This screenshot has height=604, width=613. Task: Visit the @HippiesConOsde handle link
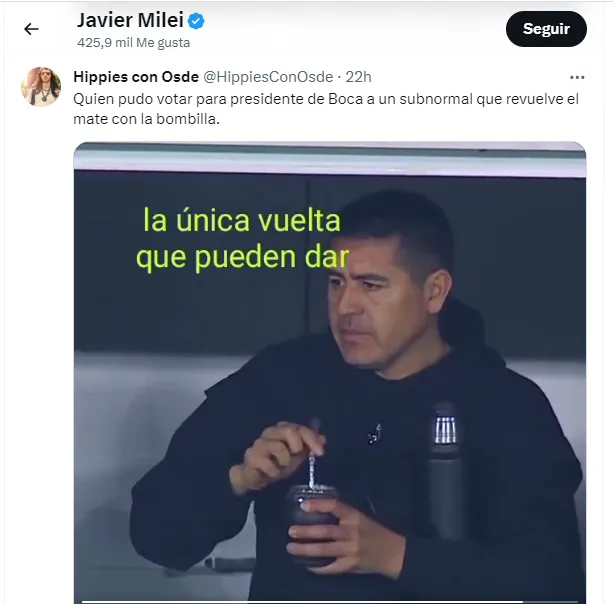268,77
